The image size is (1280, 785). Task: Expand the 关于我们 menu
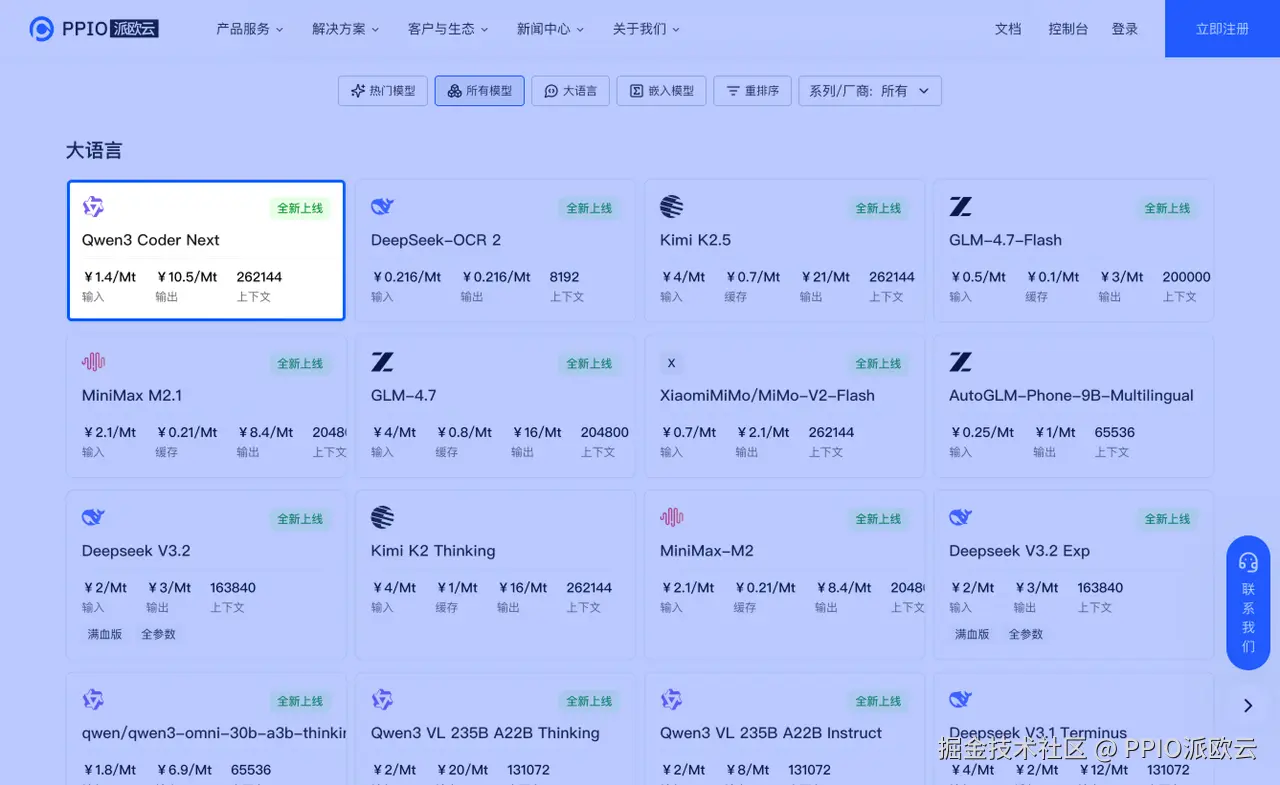click(646, 29)
